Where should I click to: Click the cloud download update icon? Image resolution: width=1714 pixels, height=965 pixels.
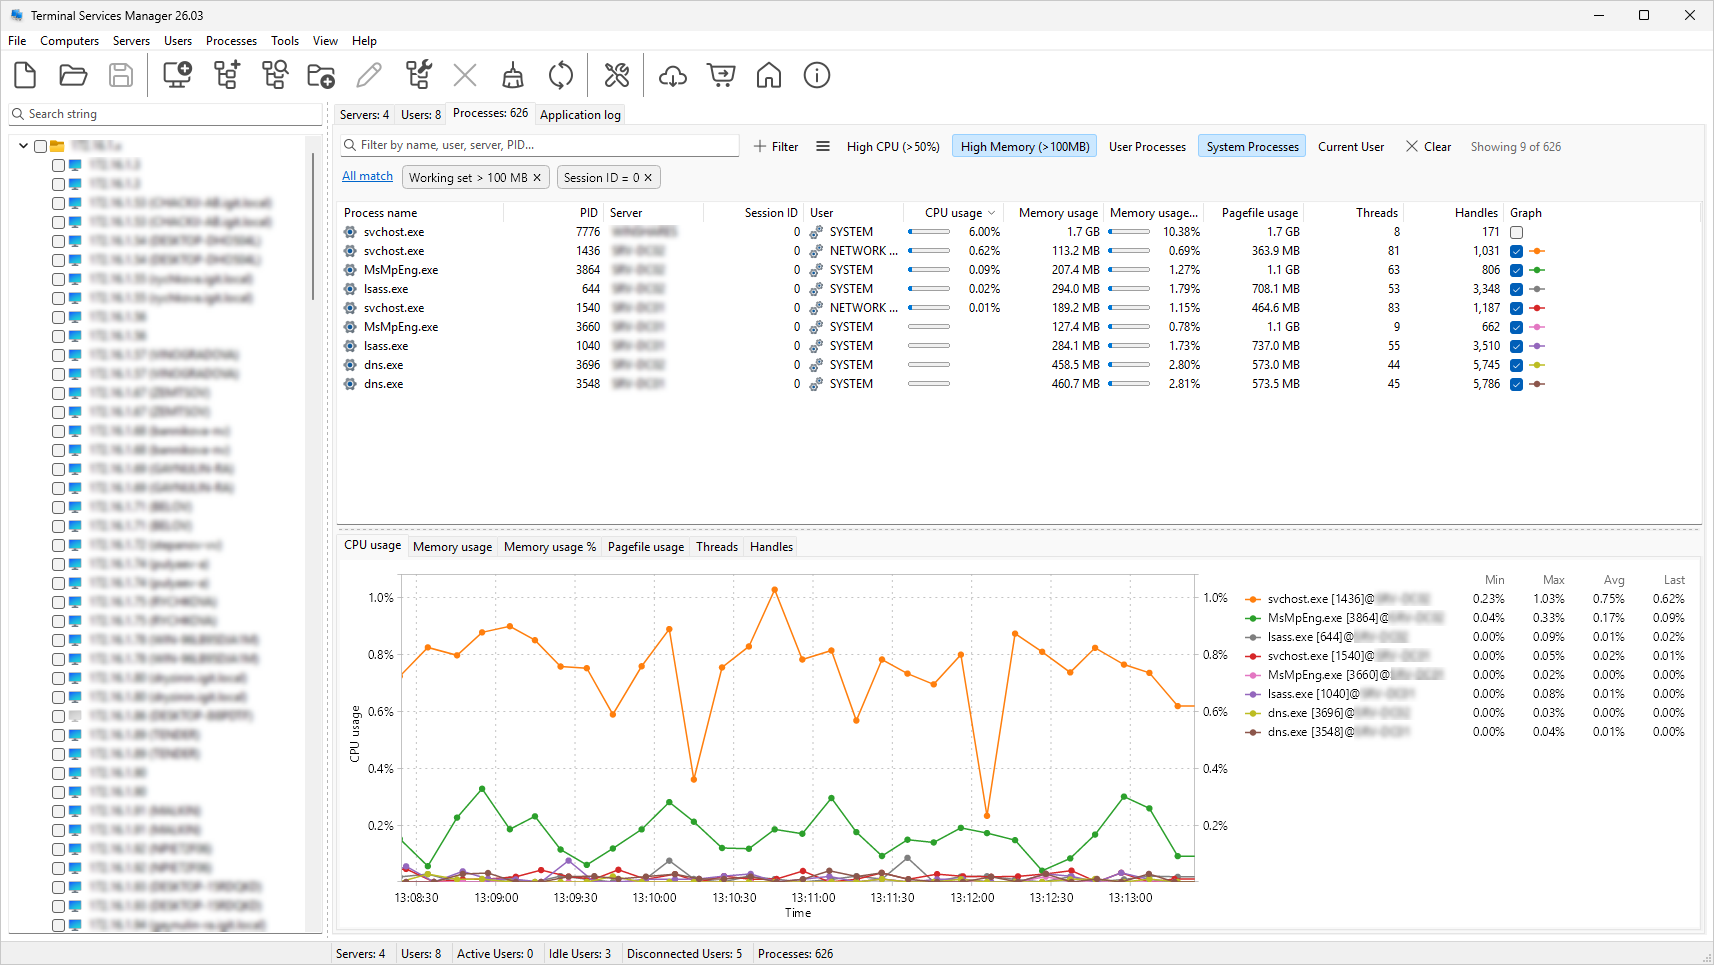pos(673,75)
